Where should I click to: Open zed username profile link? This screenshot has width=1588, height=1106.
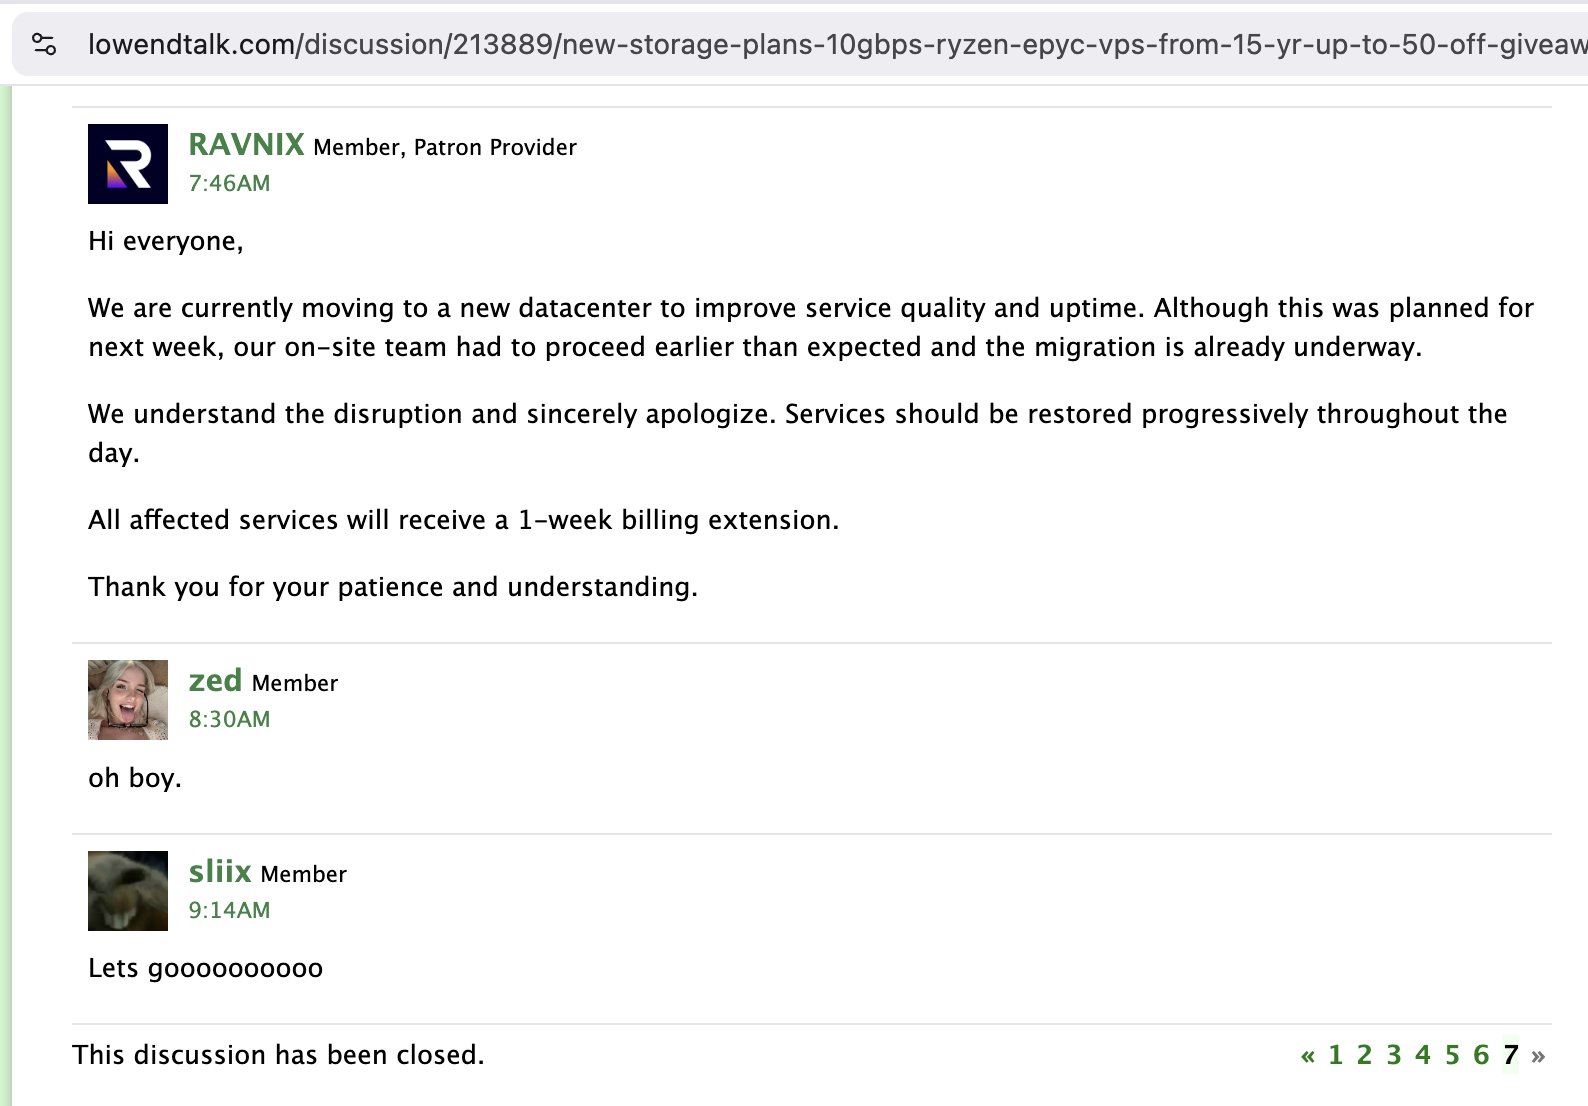pyautogui.click(x=215, y=681)
